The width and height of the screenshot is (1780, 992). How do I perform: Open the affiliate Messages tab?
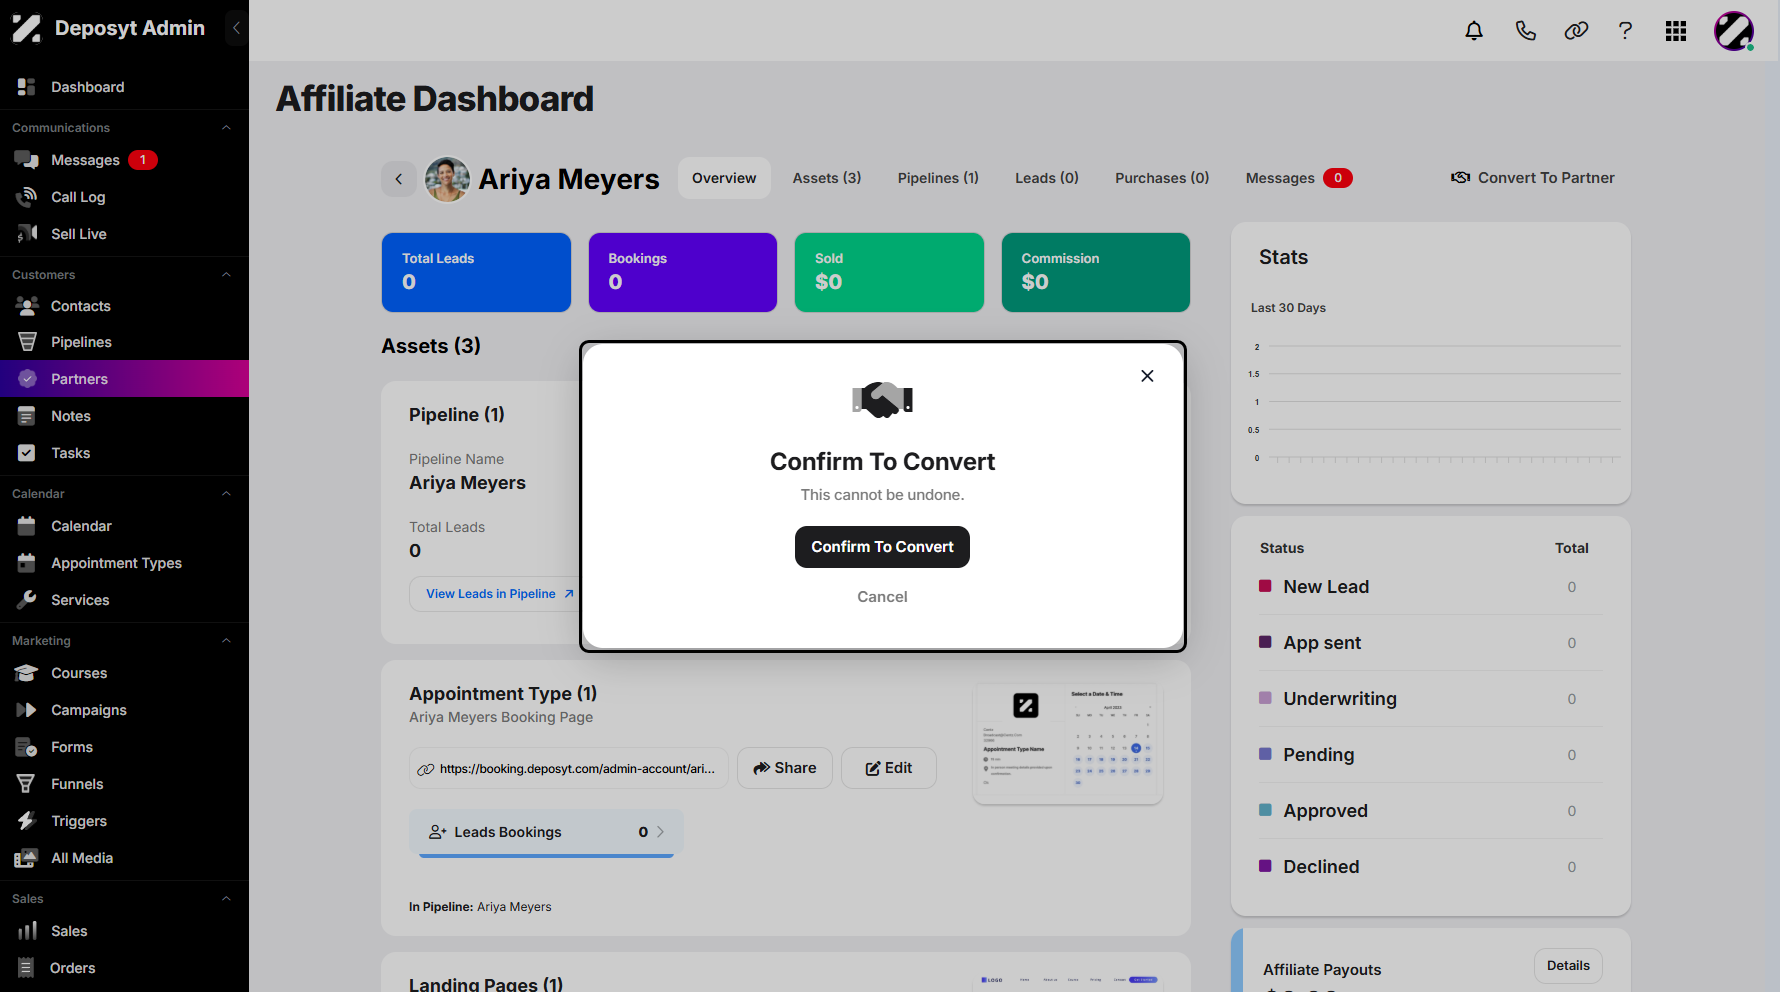coord(1299,178)
